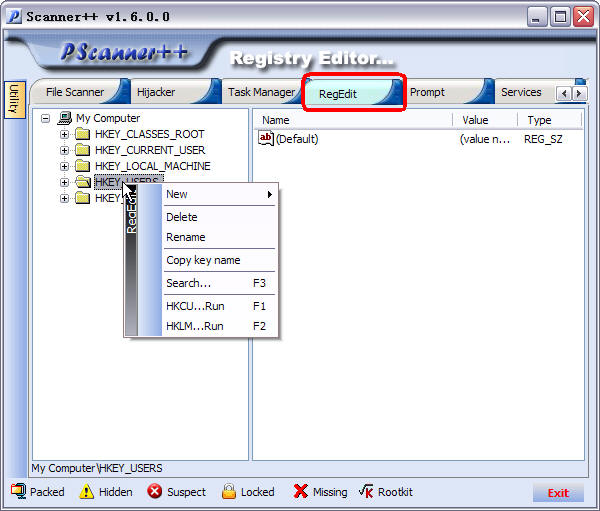600x511 pixels.
Task: Click the Rootkit legend label
Action: [x=395, y=492]
